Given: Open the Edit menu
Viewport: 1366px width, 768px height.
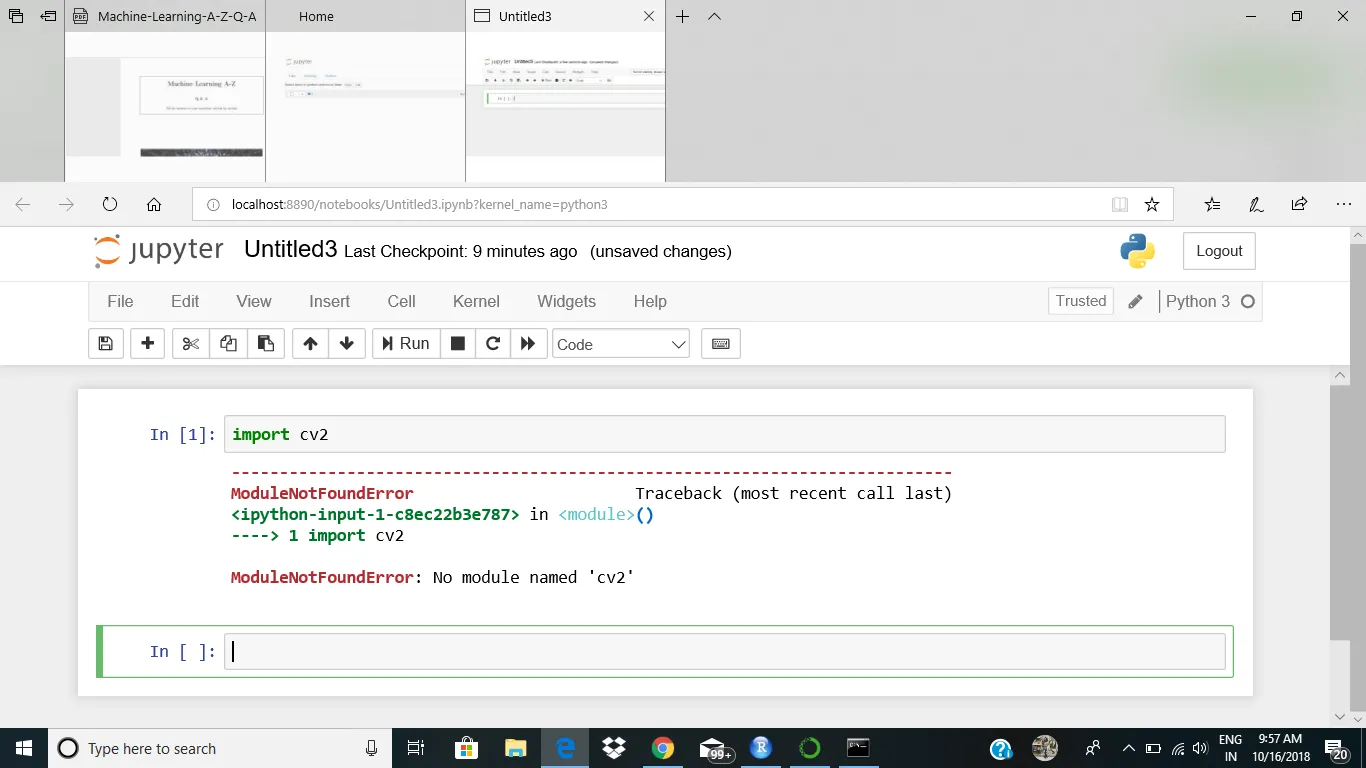Looking at the screenshot, I should coord(185,301).
